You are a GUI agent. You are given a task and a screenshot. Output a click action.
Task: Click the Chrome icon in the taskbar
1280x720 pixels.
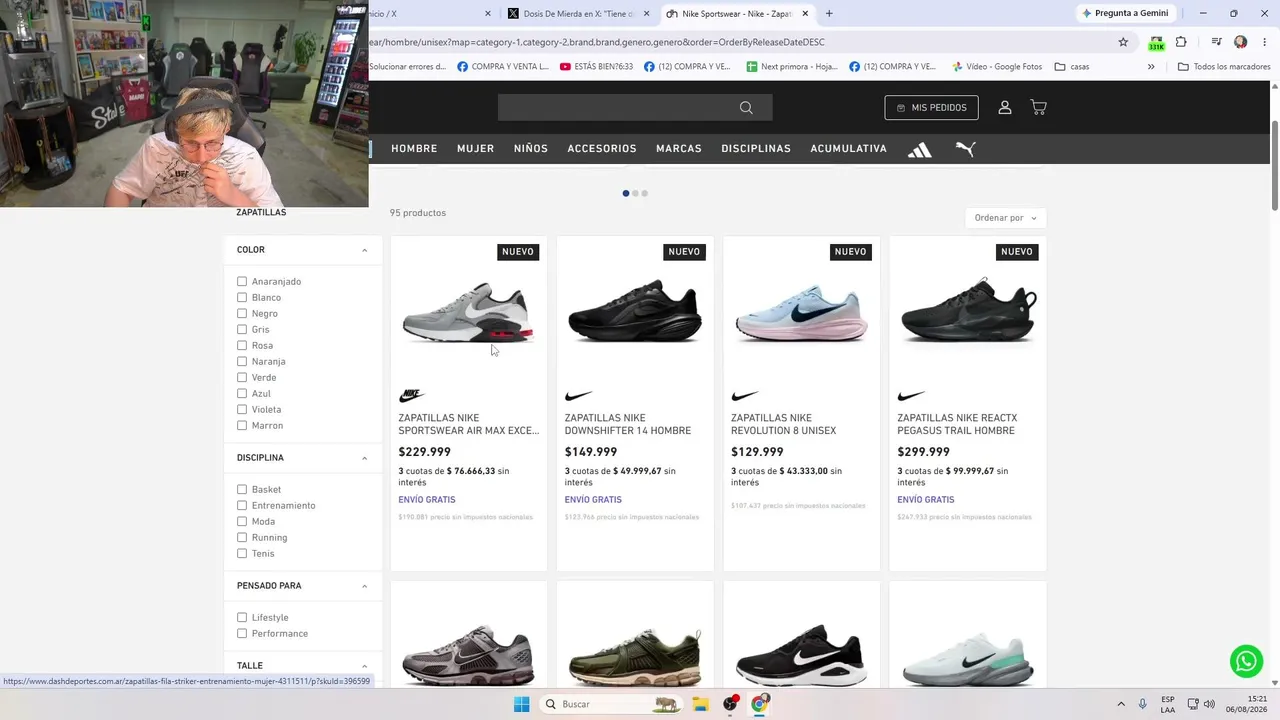point(760,704)
